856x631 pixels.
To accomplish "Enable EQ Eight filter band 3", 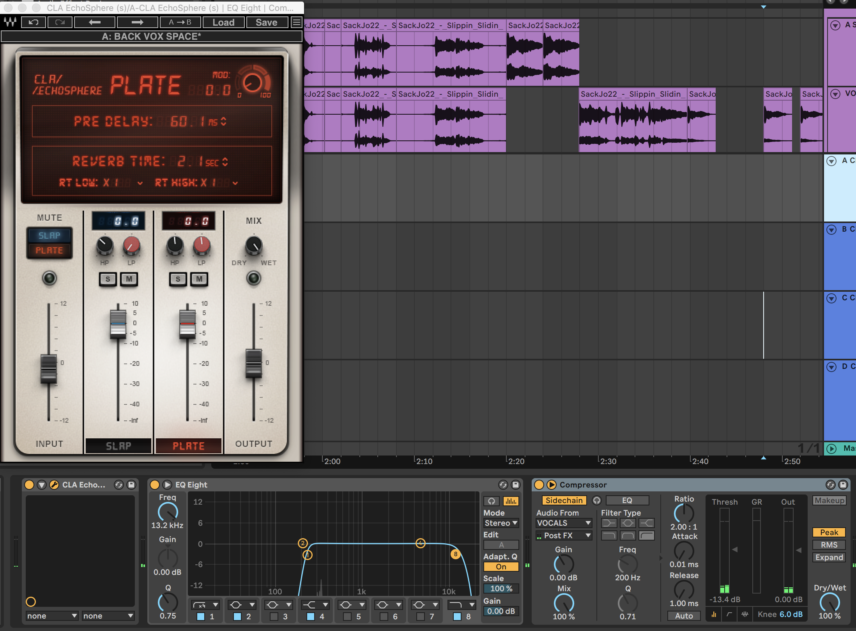I will coord(274,617).
